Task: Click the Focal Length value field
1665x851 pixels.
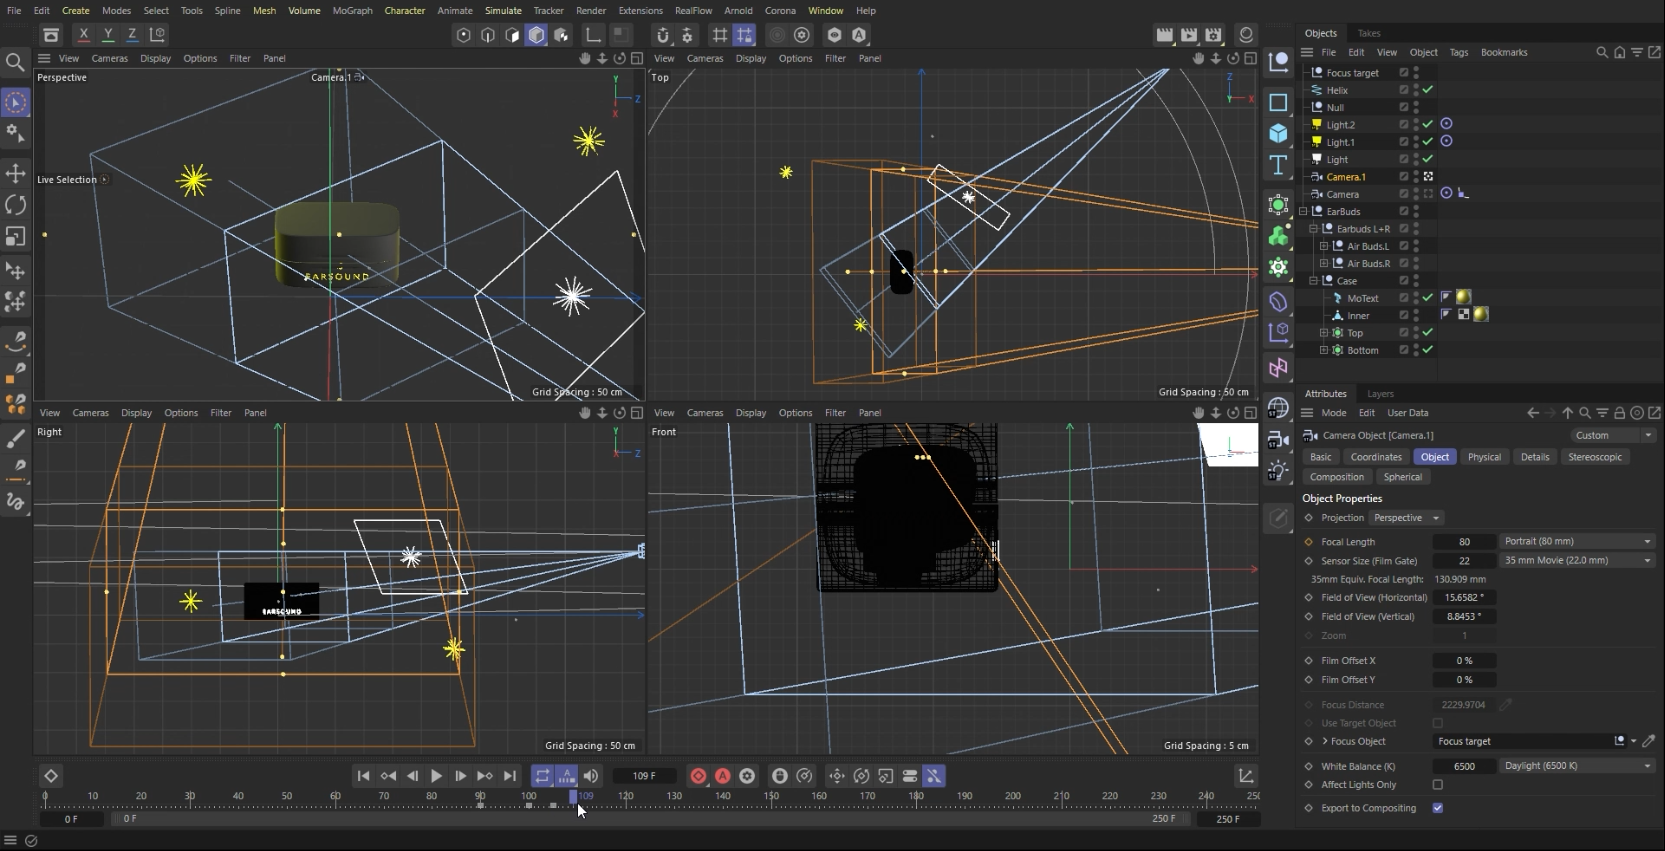Action: click(1464, 542)
